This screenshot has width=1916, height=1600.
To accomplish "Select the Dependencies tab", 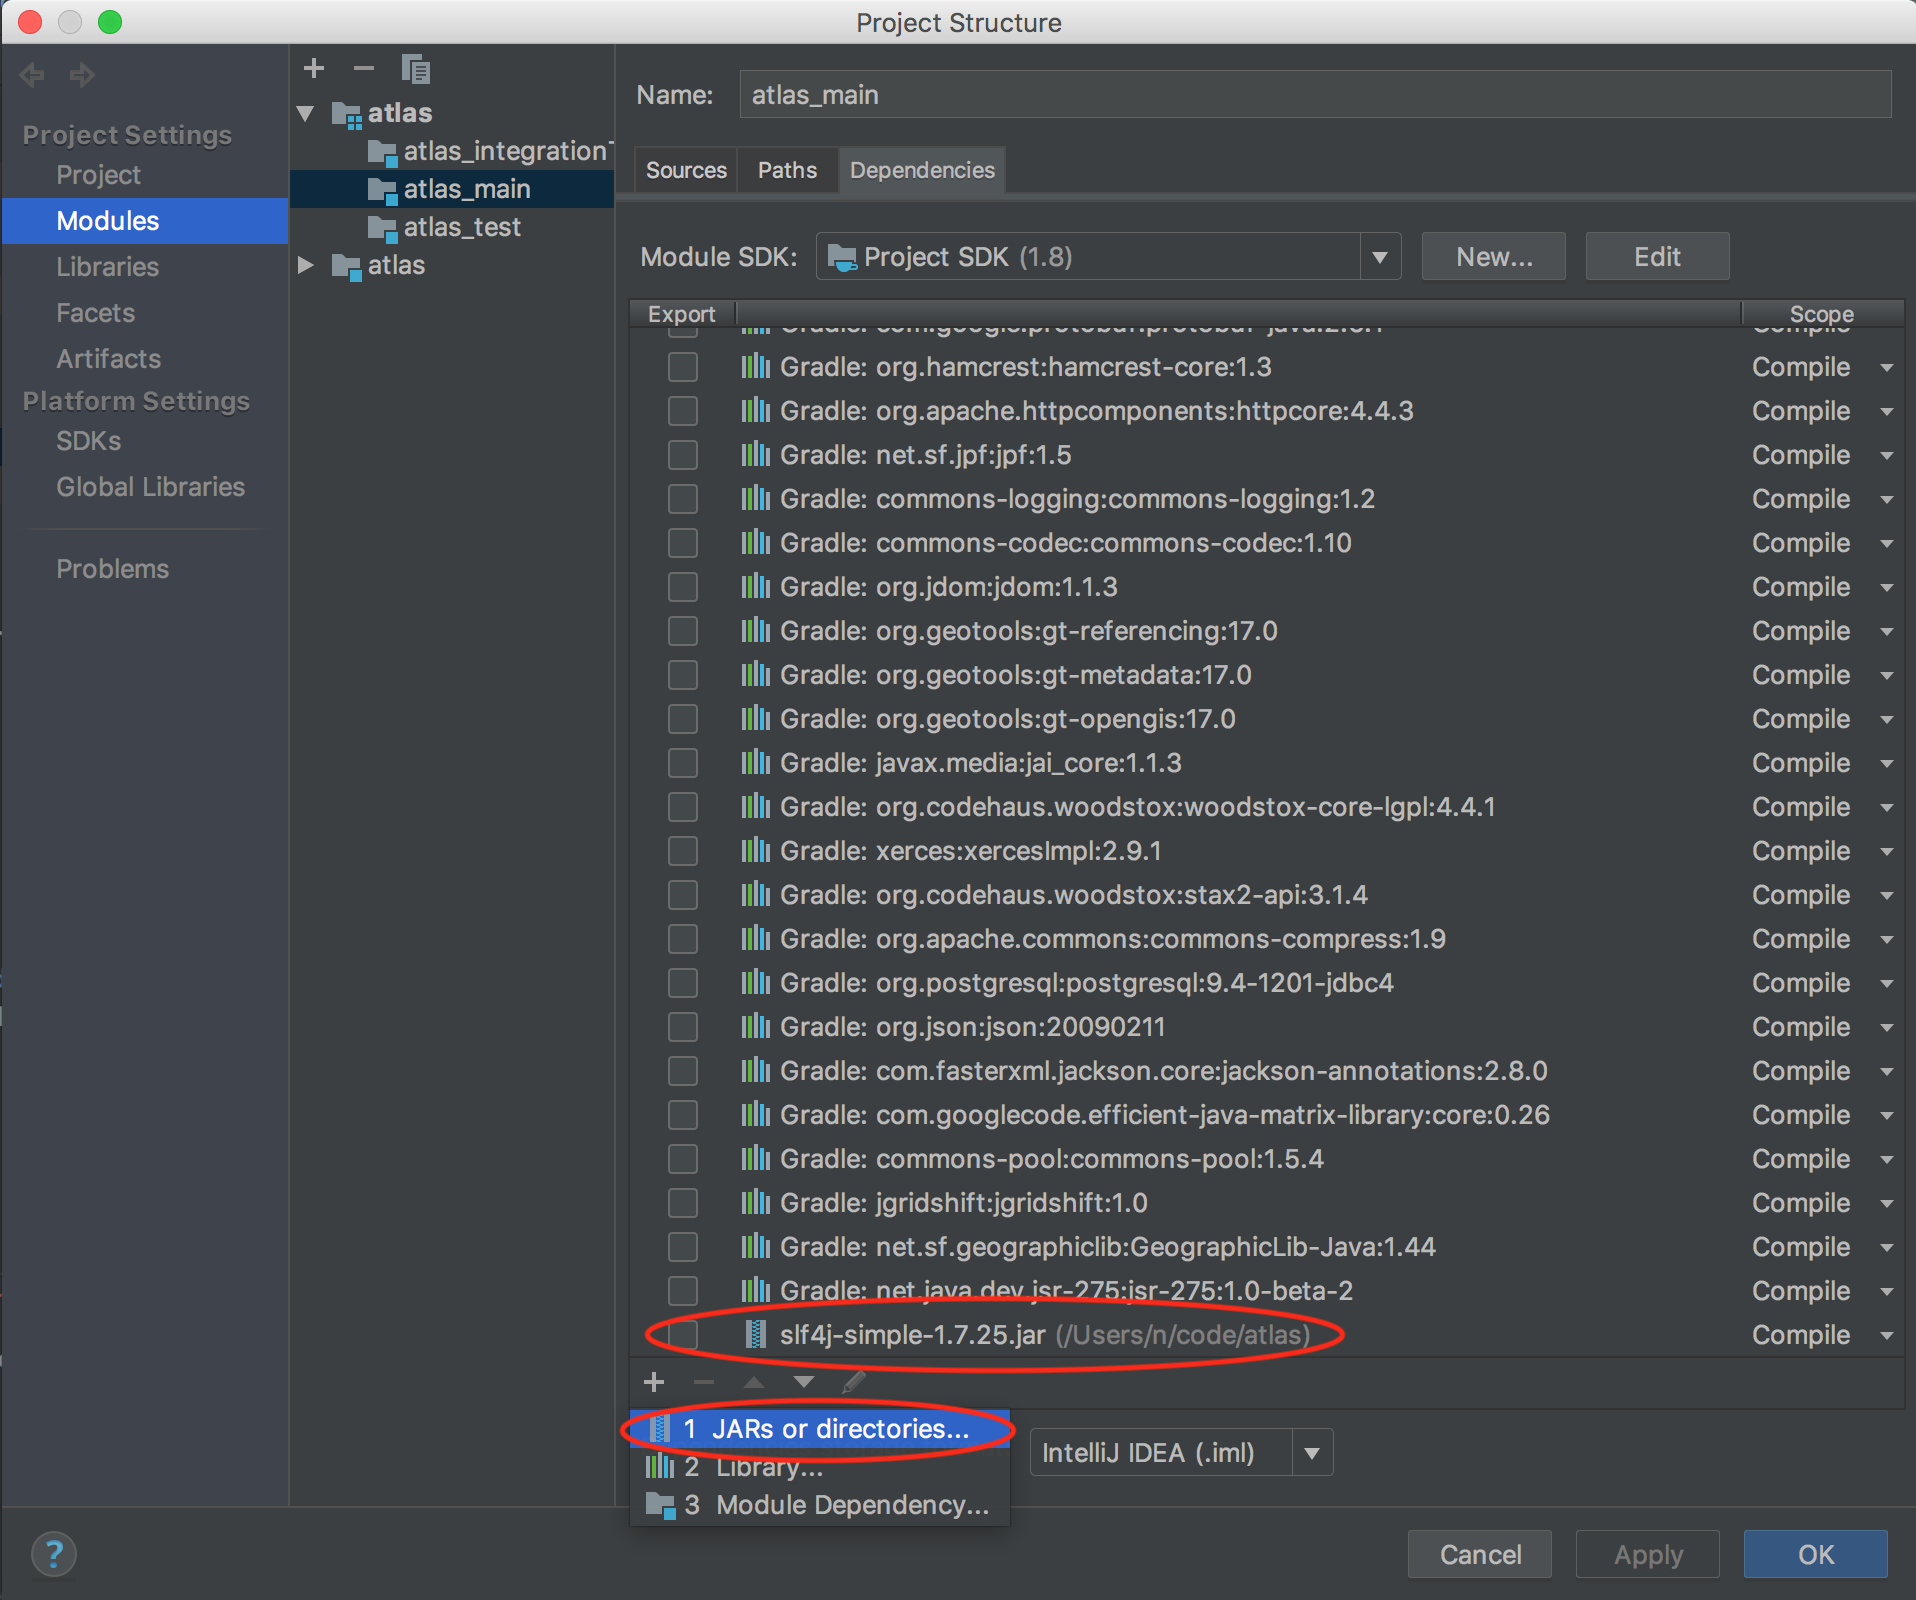I will (x=922, y=170).
